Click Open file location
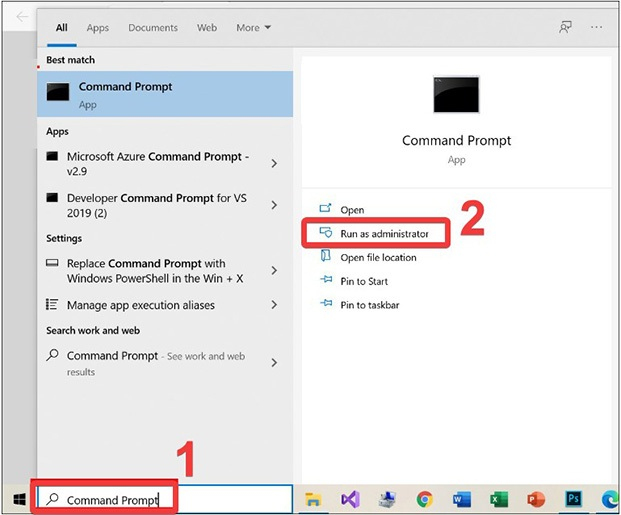 pyautogui.click(x=378, y=257)
